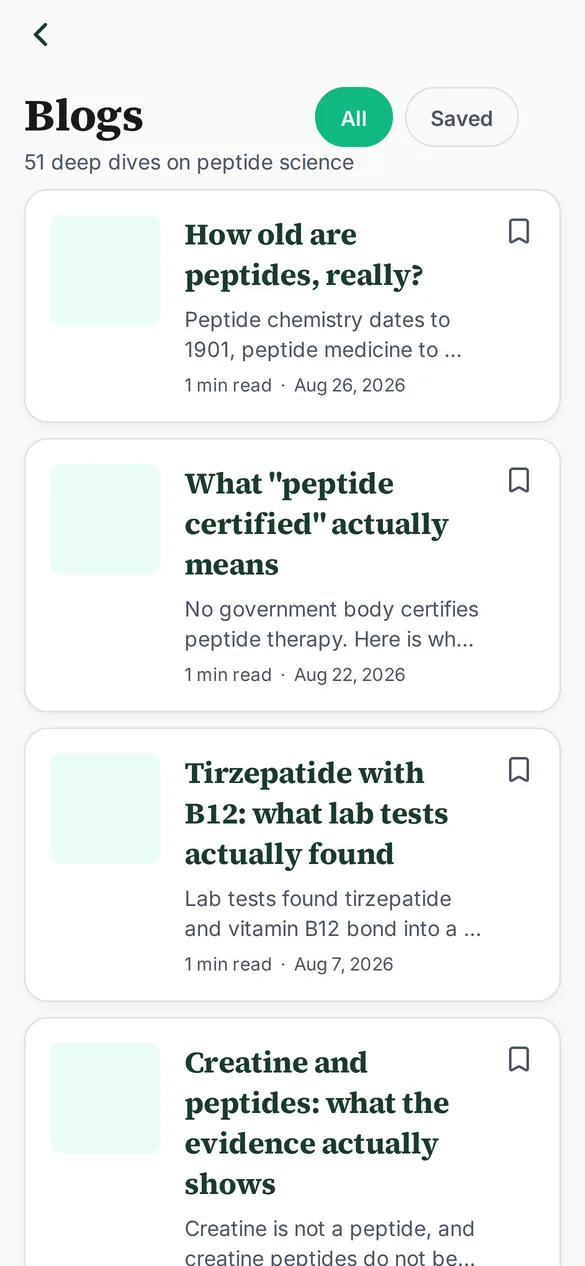The width and height of the screenshot is (585, 1266).
Task: Open "Creatine and peptides: what the evidence actually shows"
Action: click(317, 1123)
